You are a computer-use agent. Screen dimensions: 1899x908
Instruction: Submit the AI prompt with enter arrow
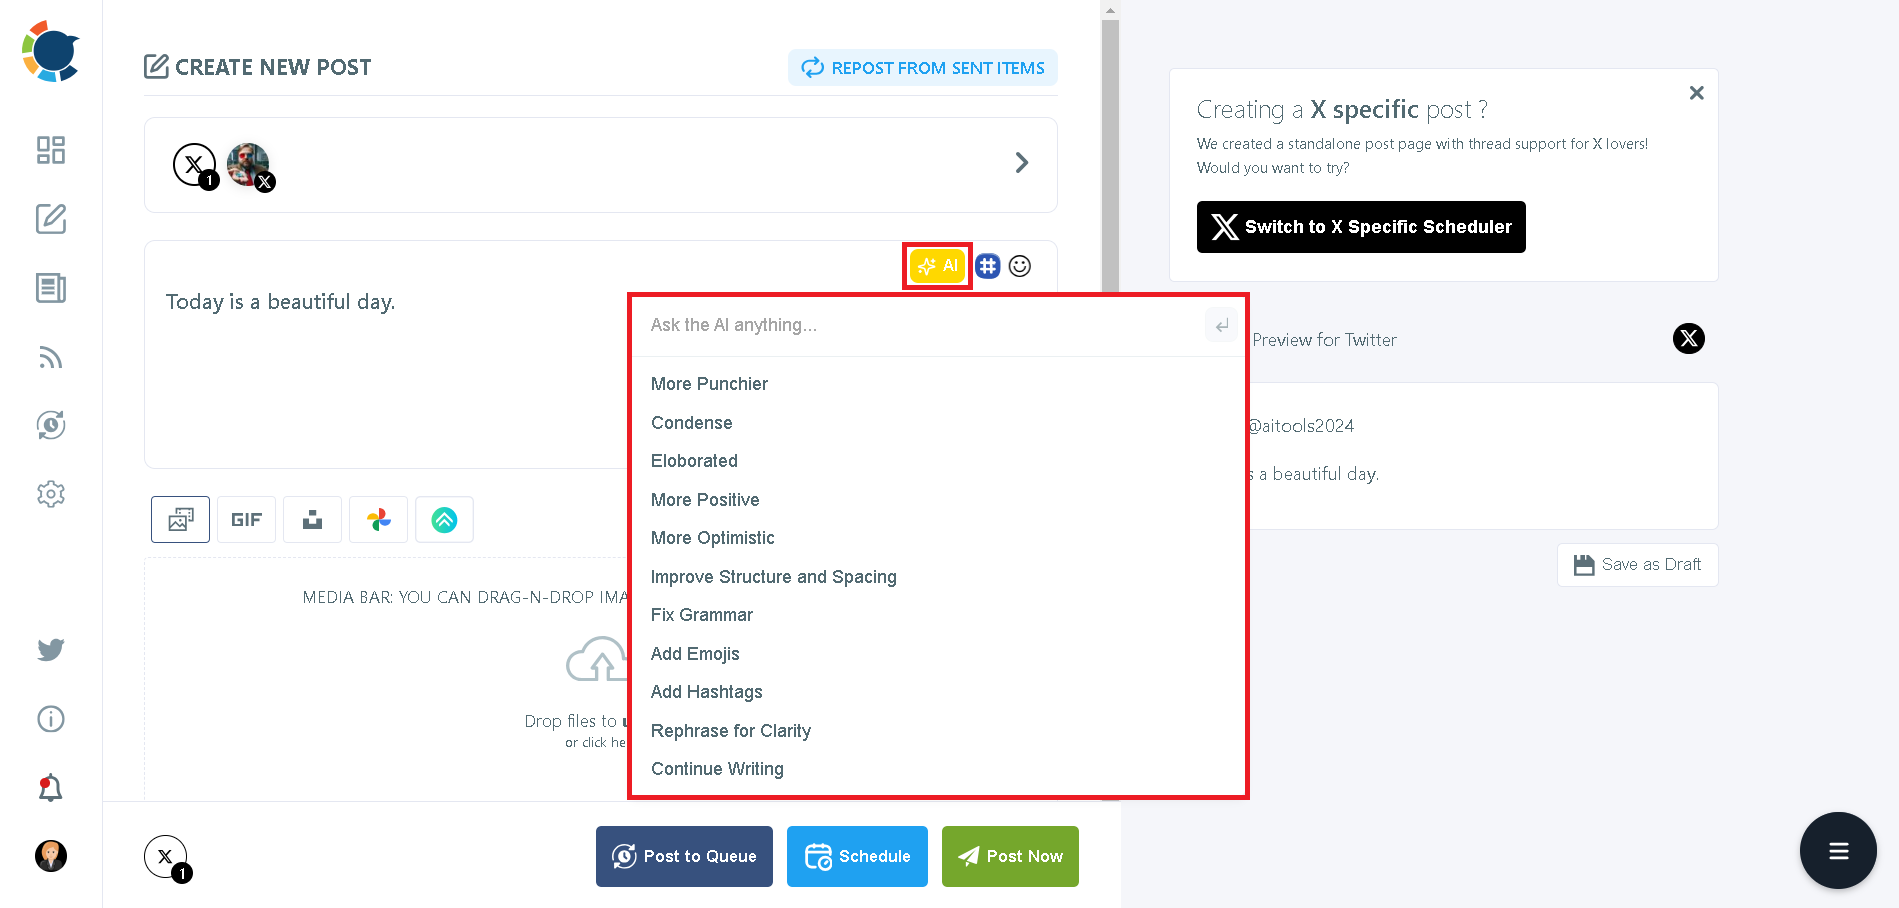1220,324
